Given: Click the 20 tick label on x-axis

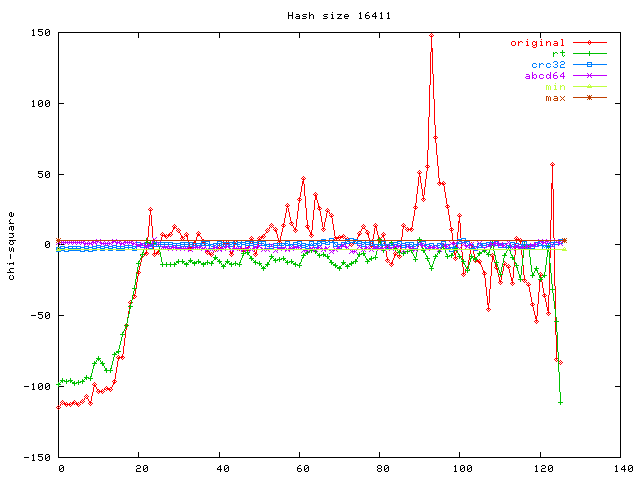Looking at the screenshot, I should coord(141,468).
